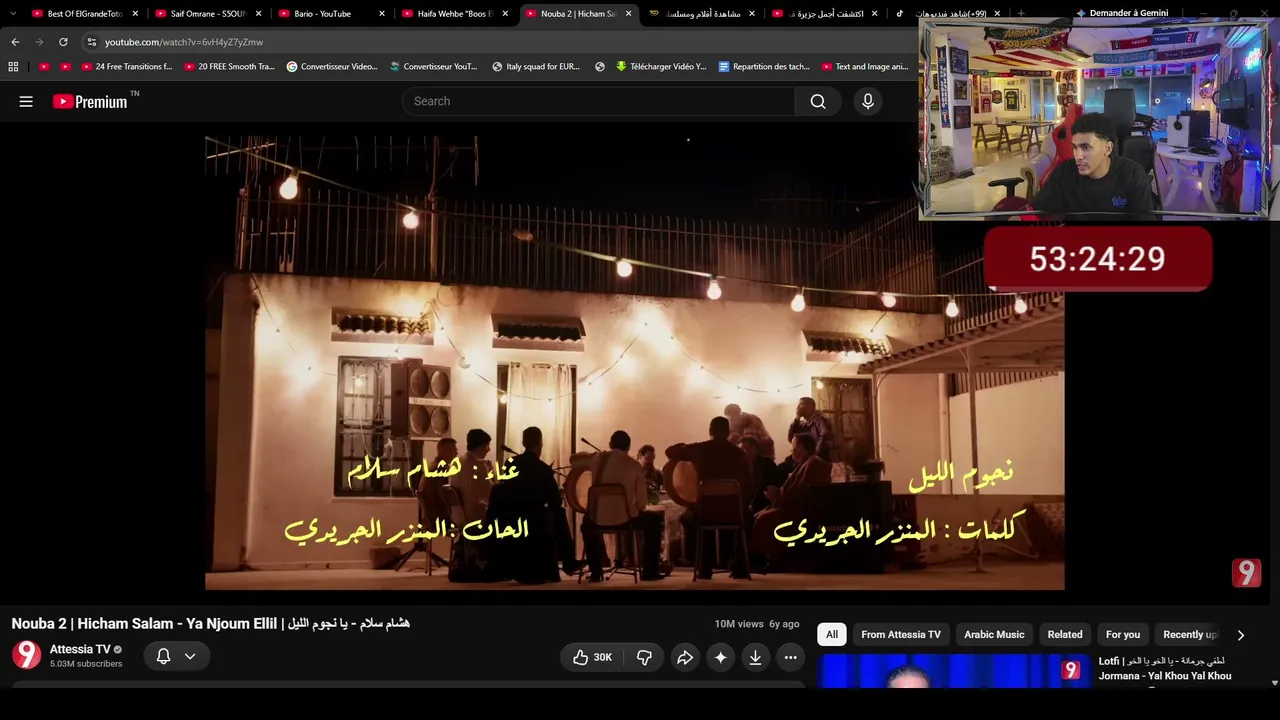
Task: Close the Nouba 2 Hicham Salam tab
Action: pos(629,14)
